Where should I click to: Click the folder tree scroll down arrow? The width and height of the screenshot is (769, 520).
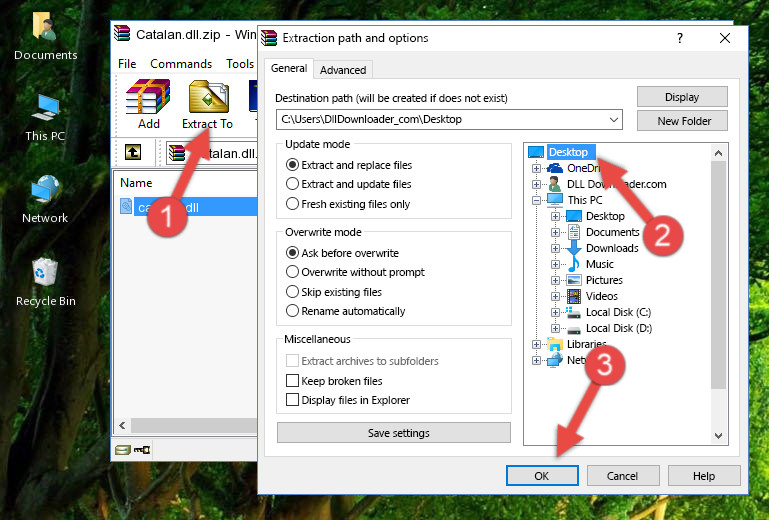pos(718,436)
